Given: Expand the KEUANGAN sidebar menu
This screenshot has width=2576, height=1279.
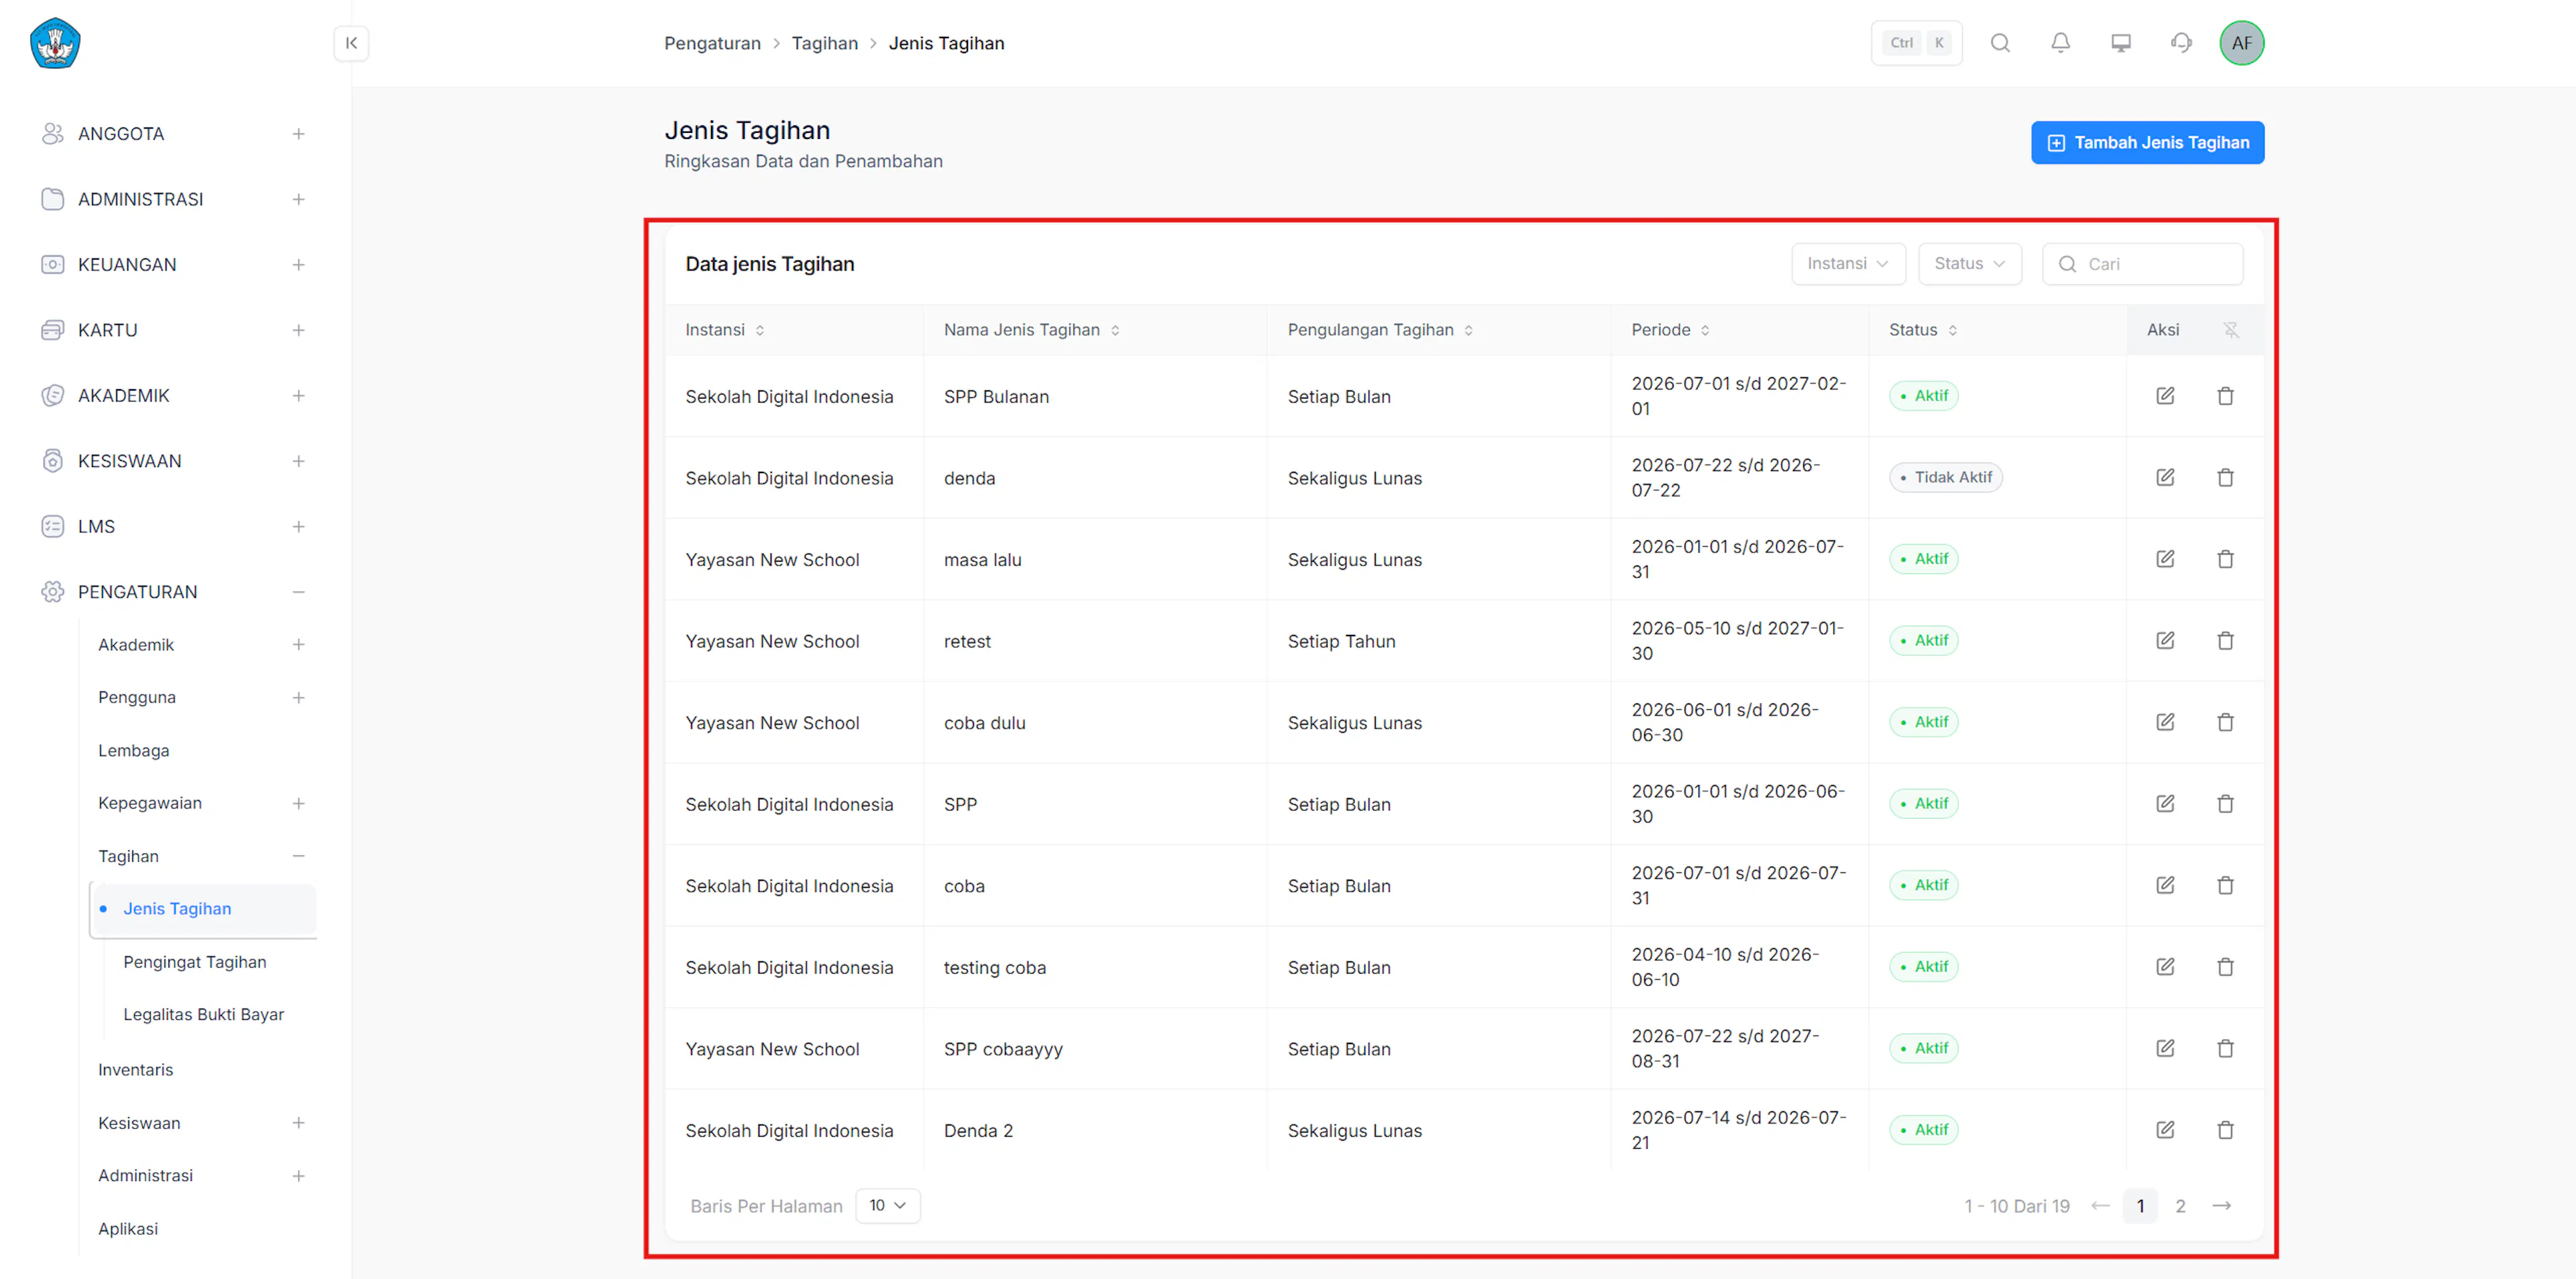Looking at the screenshot, I should (172, 265).
